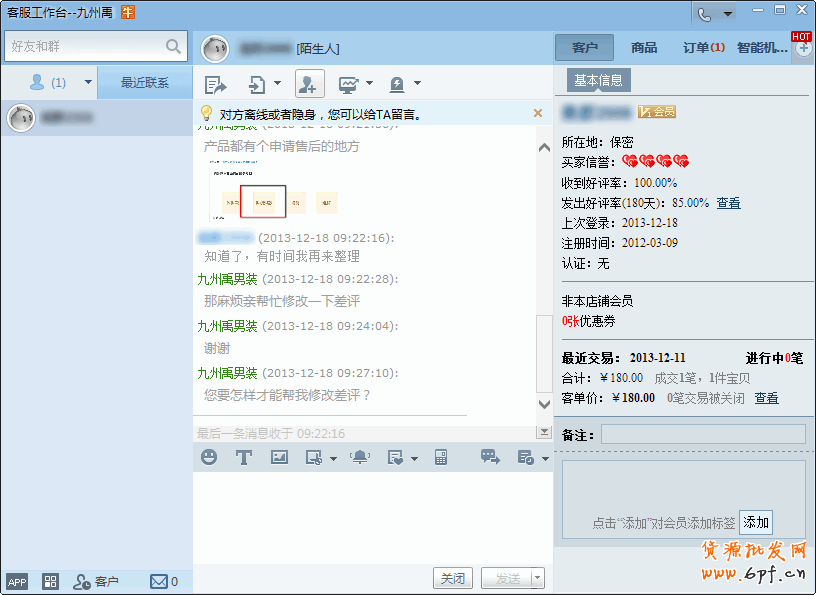816x595 pixels.
Task: Switch to the 商品 tab
Action: tap(644, 47)
